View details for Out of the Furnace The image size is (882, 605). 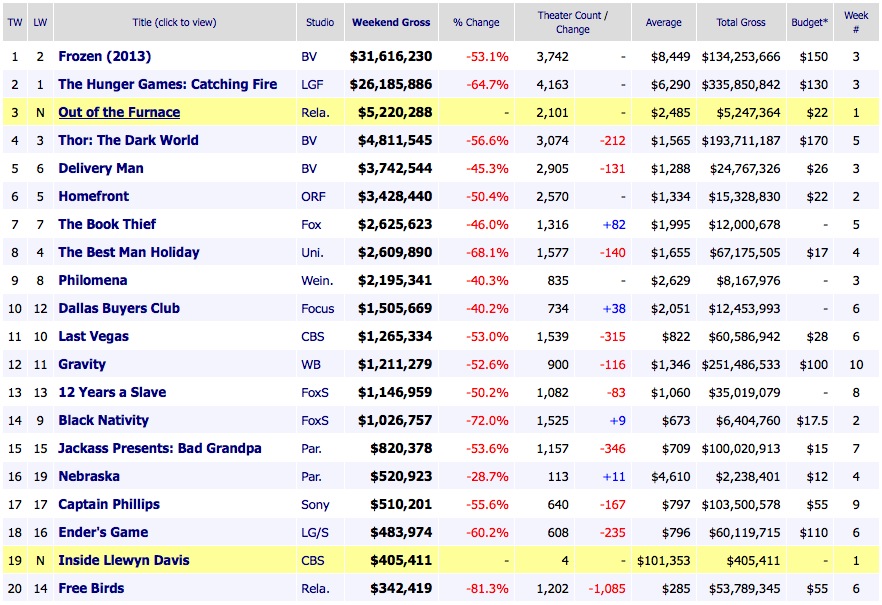click(x=117, y=112)
